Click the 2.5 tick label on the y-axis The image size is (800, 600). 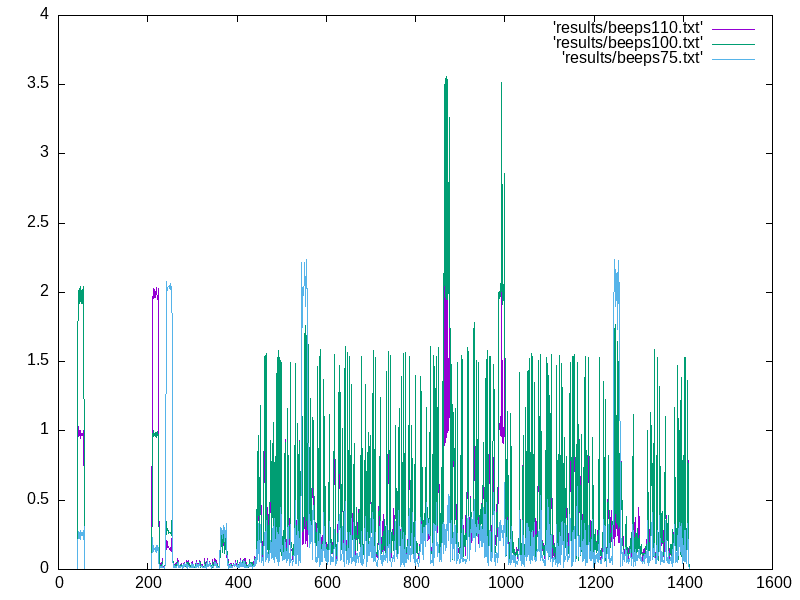click(38, 223)
